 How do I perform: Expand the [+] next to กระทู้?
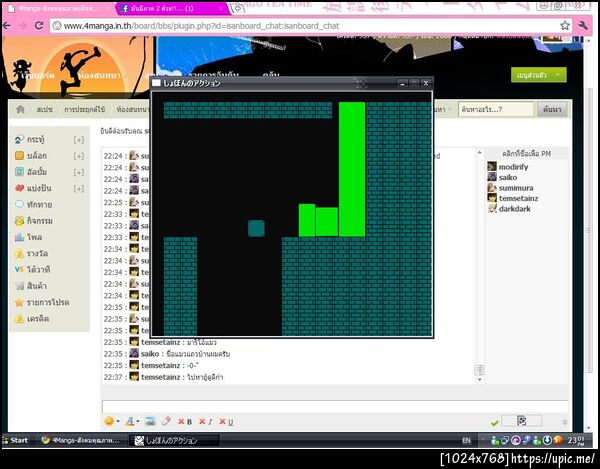[x=78, y=140]
